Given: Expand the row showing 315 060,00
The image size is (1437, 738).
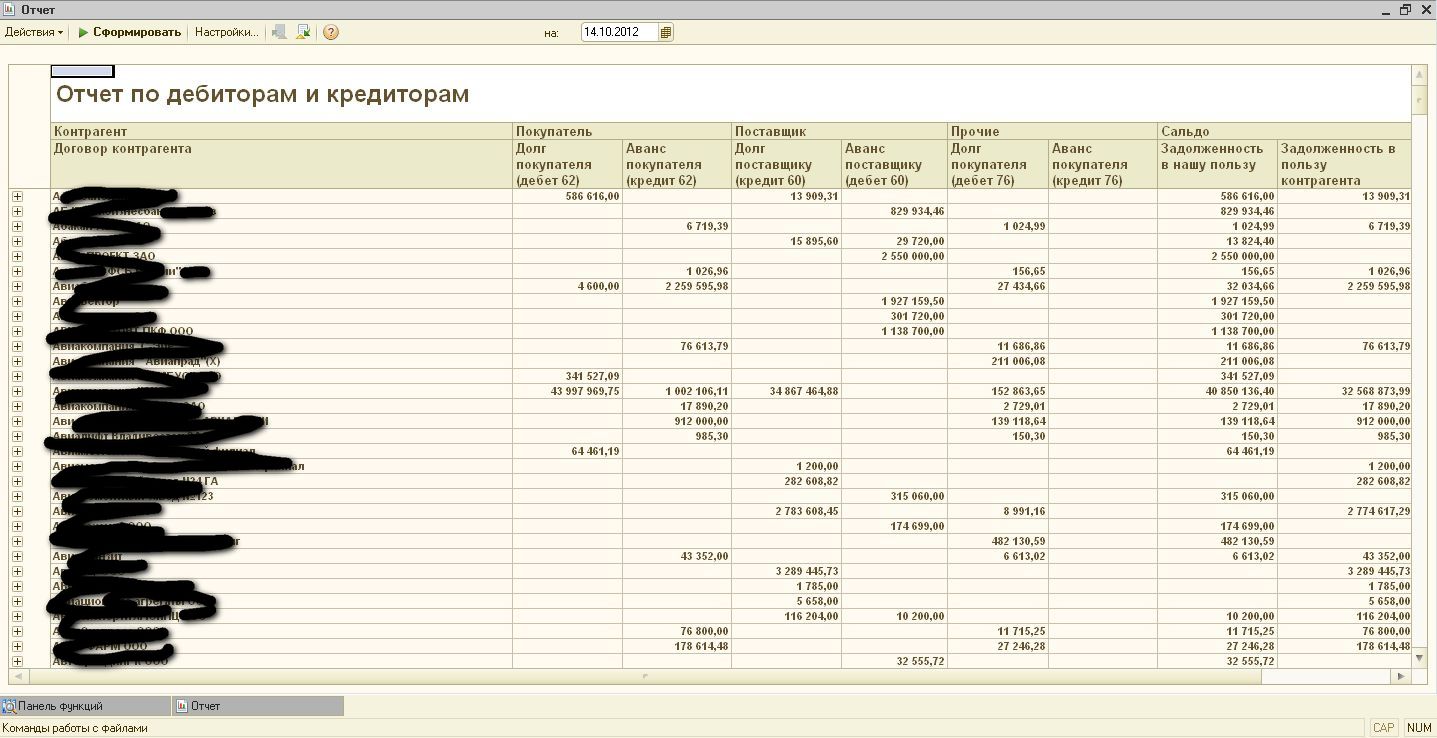Looking at the screenshot, I should click(x=17, y=496).
